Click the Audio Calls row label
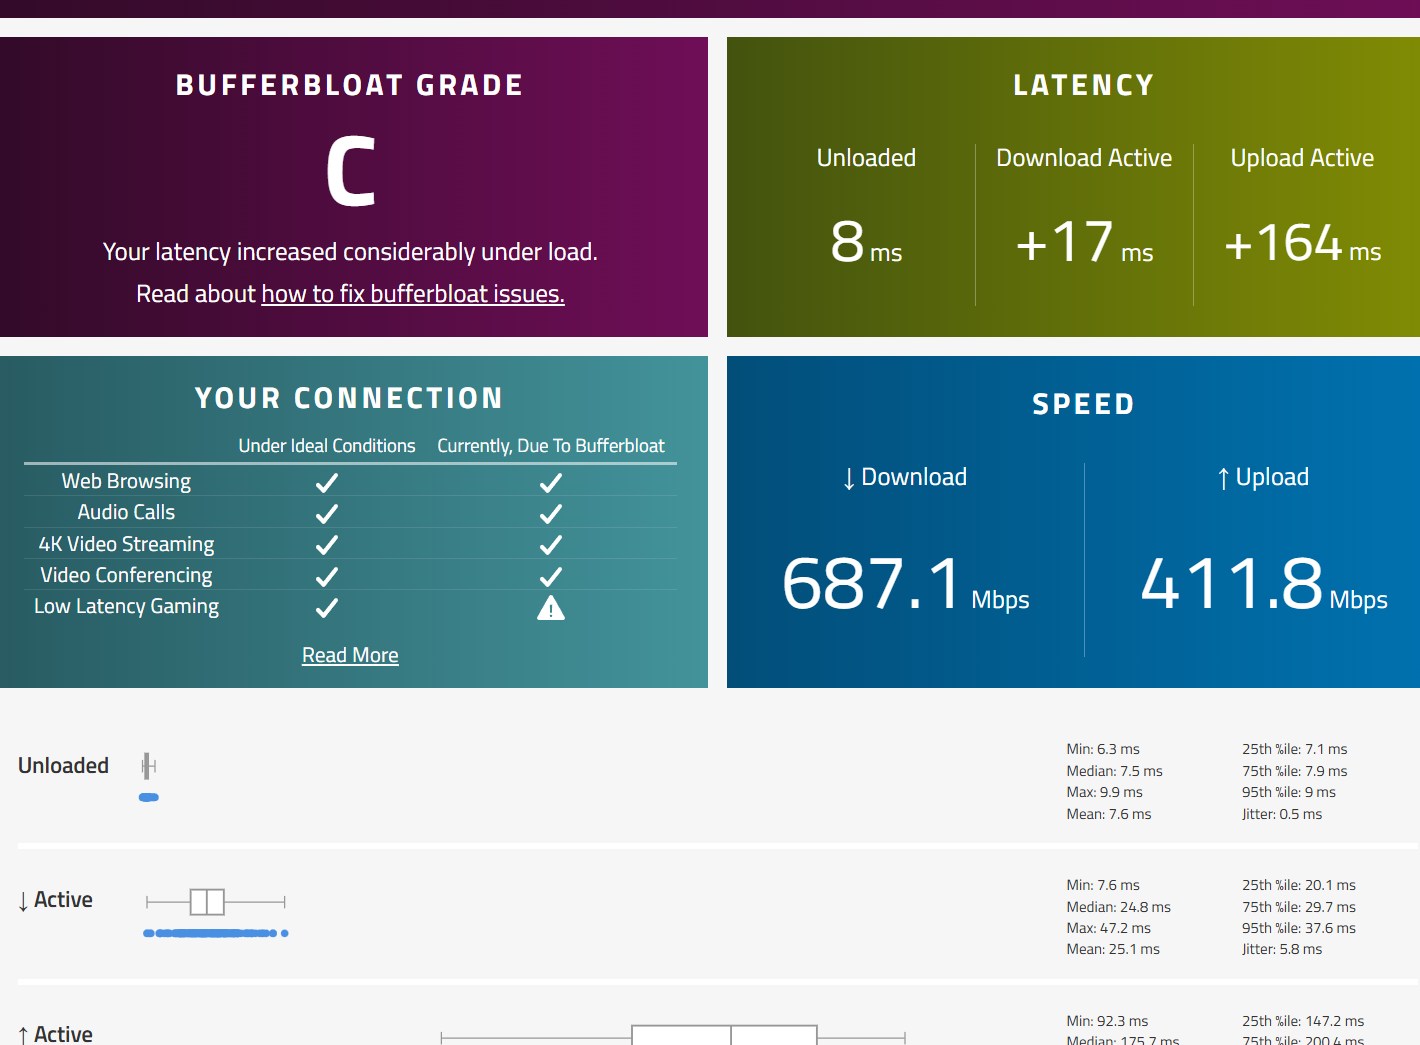 point(126,512)
